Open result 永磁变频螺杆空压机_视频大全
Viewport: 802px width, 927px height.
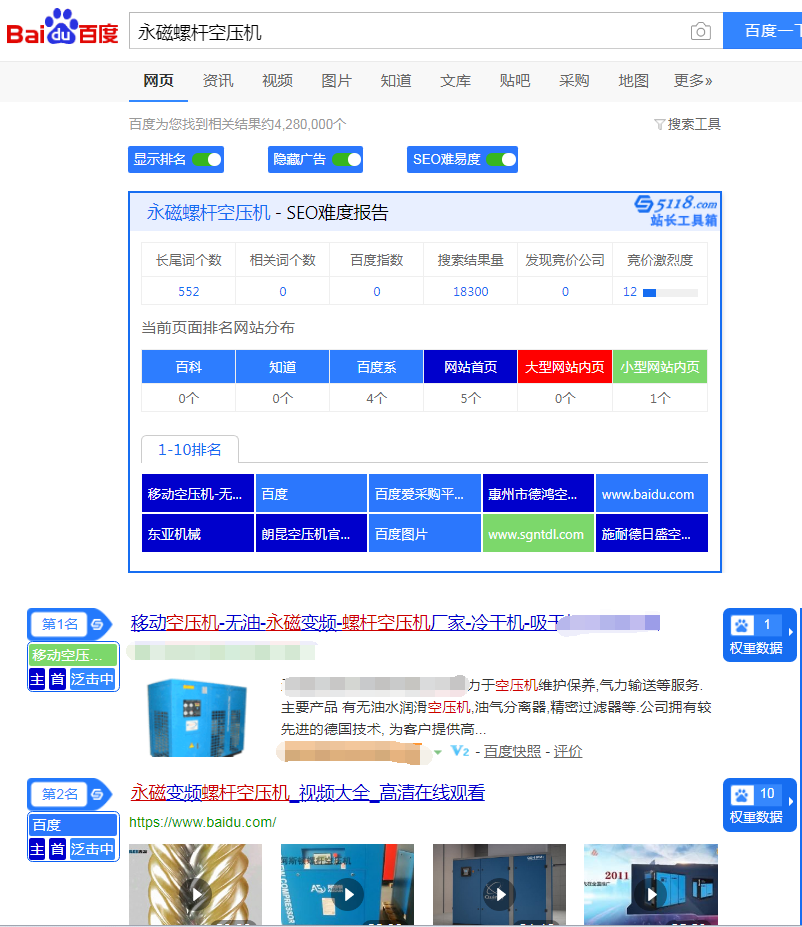(307, 792)
